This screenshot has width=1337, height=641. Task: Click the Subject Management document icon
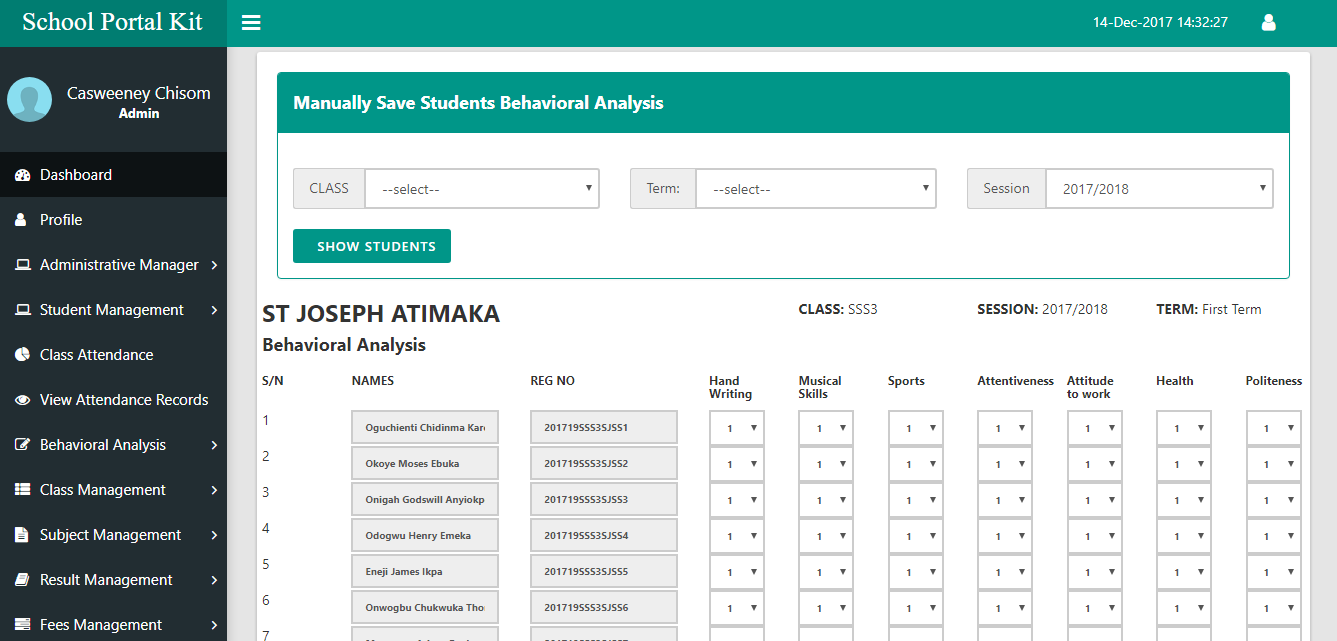(x=22, y=535)
